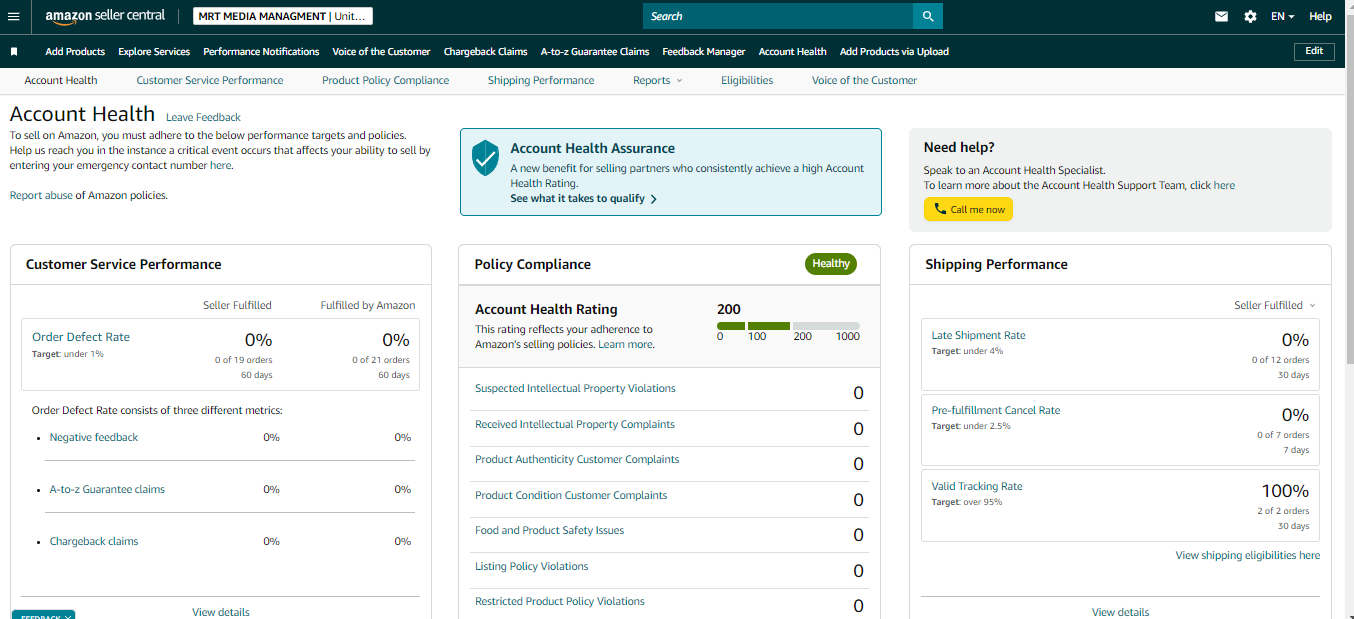Click the bookmark flag icon

pyautogui.click(x=14, y=51)
